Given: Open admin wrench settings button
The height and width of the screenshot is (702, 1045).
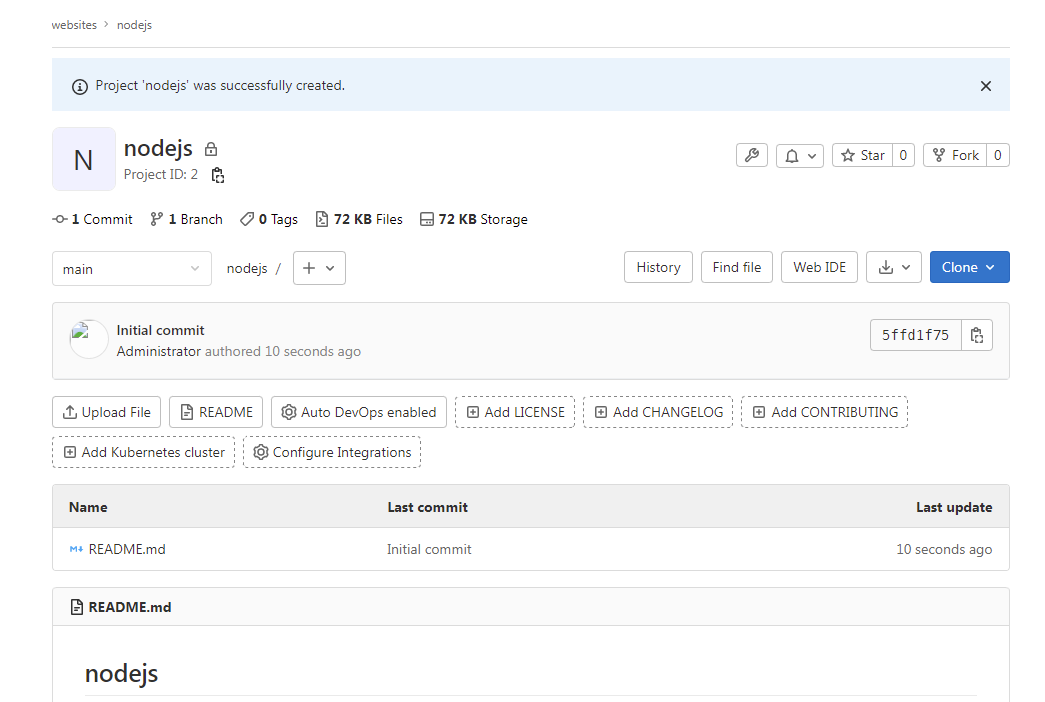Looking at the screenshot, I should 752,155.
